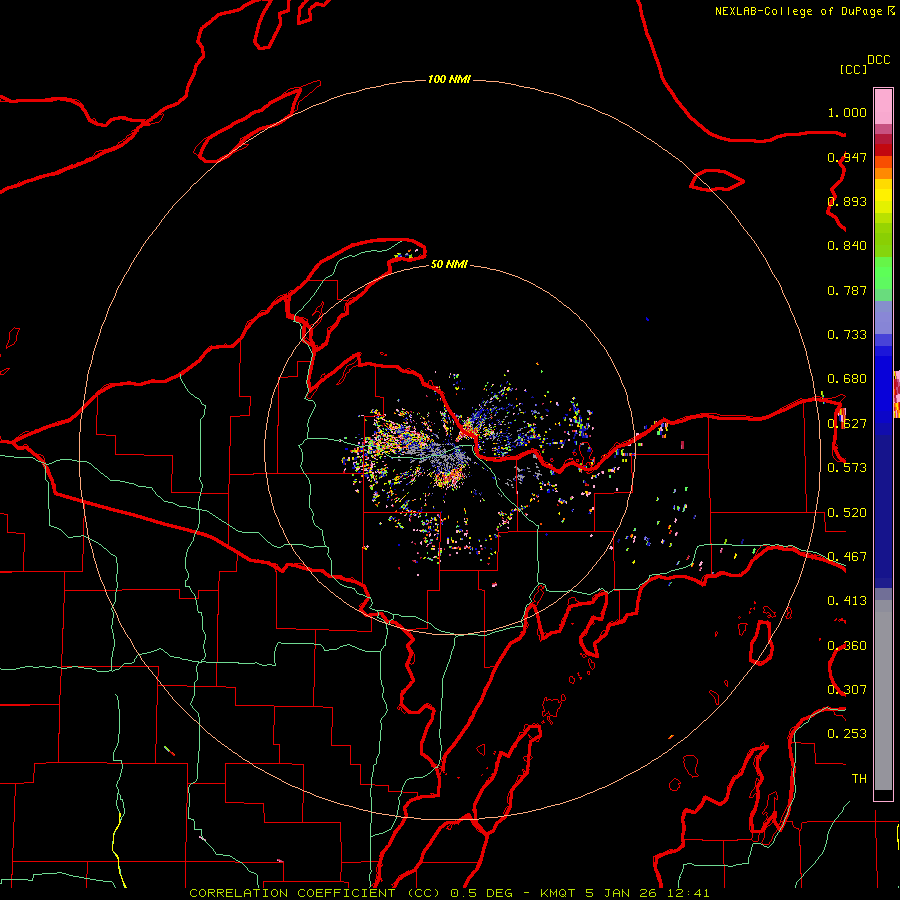Click the 100 NMI range ring label

pyautogui.click(x=449, y=79)
